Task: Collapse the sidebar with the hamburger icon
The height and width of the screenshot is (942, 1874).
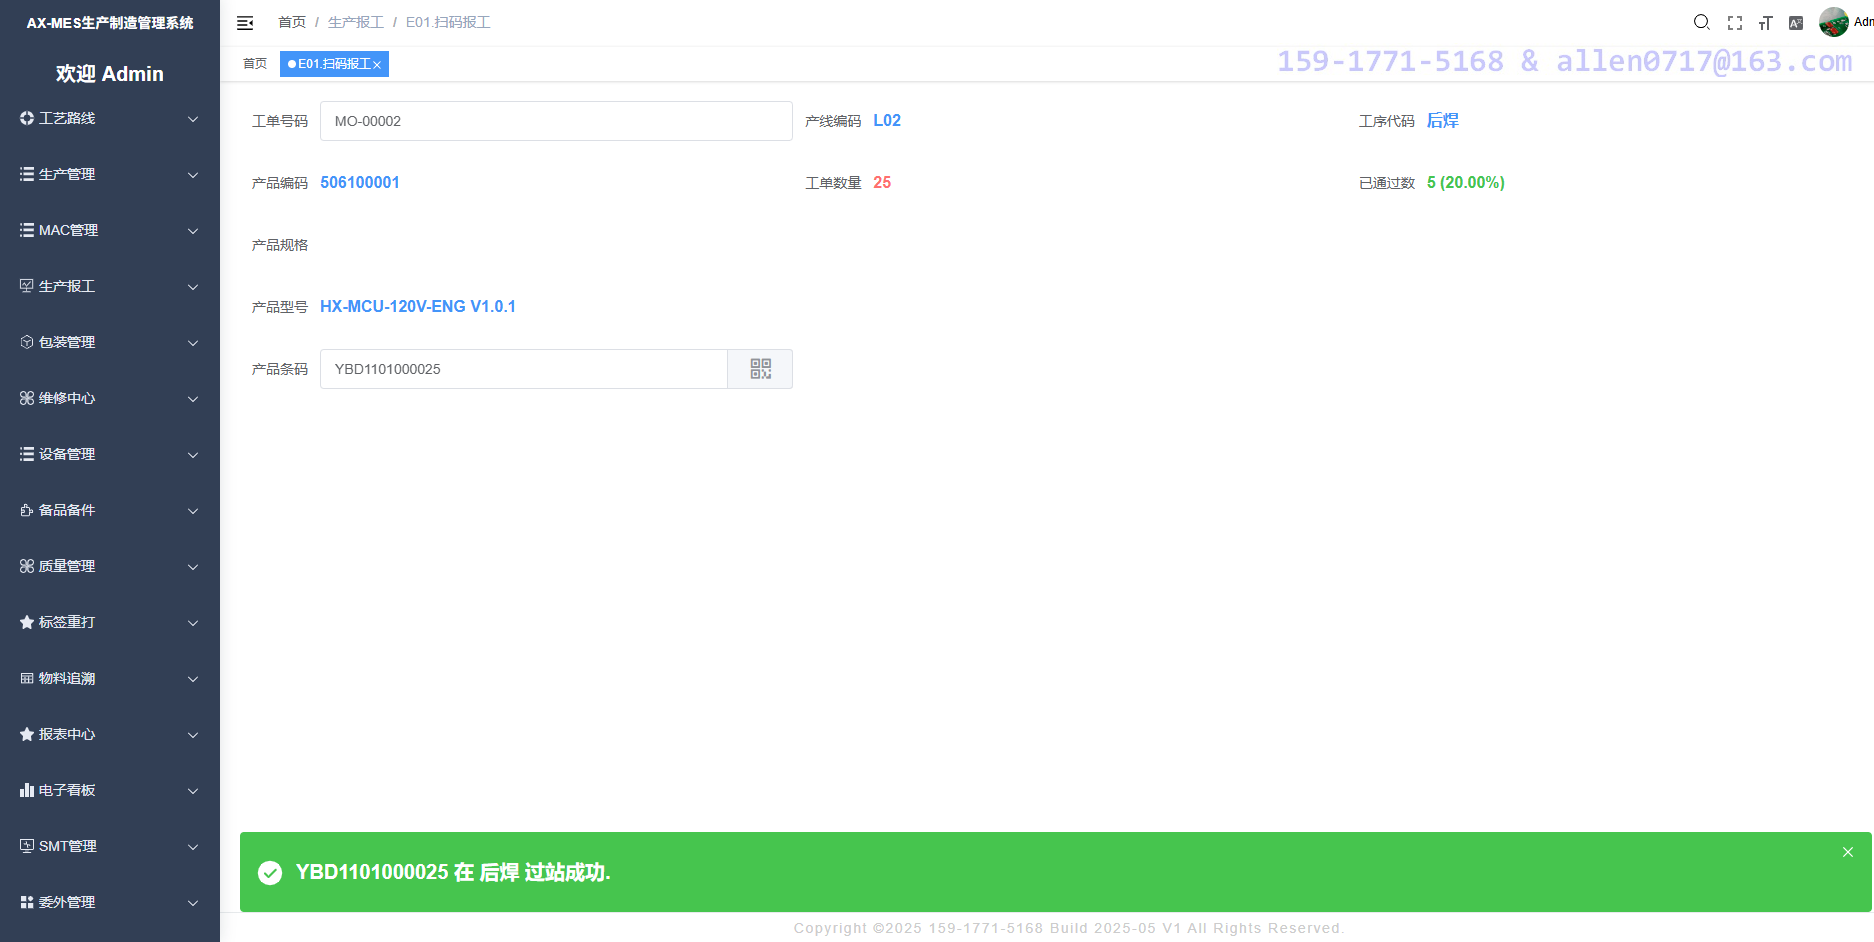Action: (245, 22)
